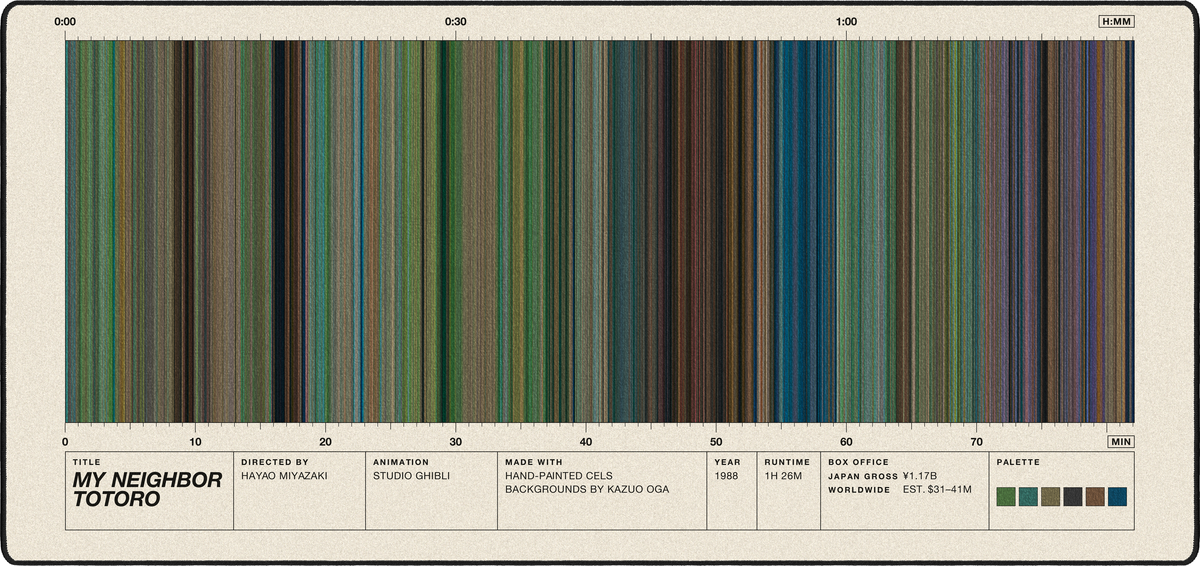The image size is (1200, 566).
Task: Pick the dark blue palette swatch
Action: click(1117, 497)
